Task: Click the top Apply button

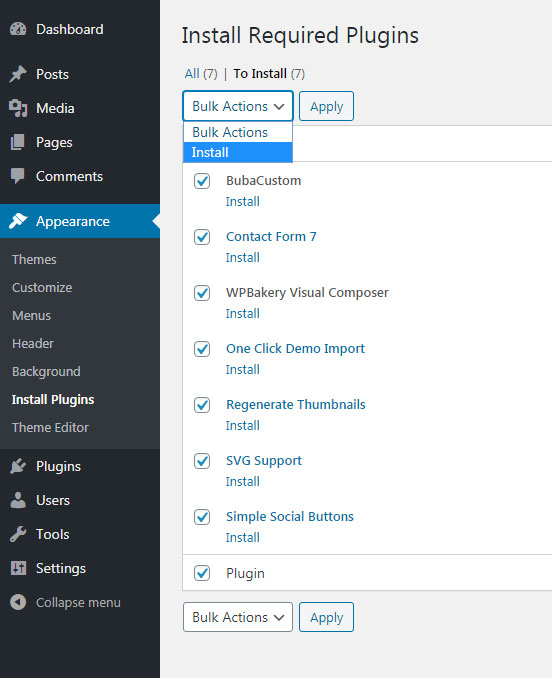Action: (x=326, y=106)
